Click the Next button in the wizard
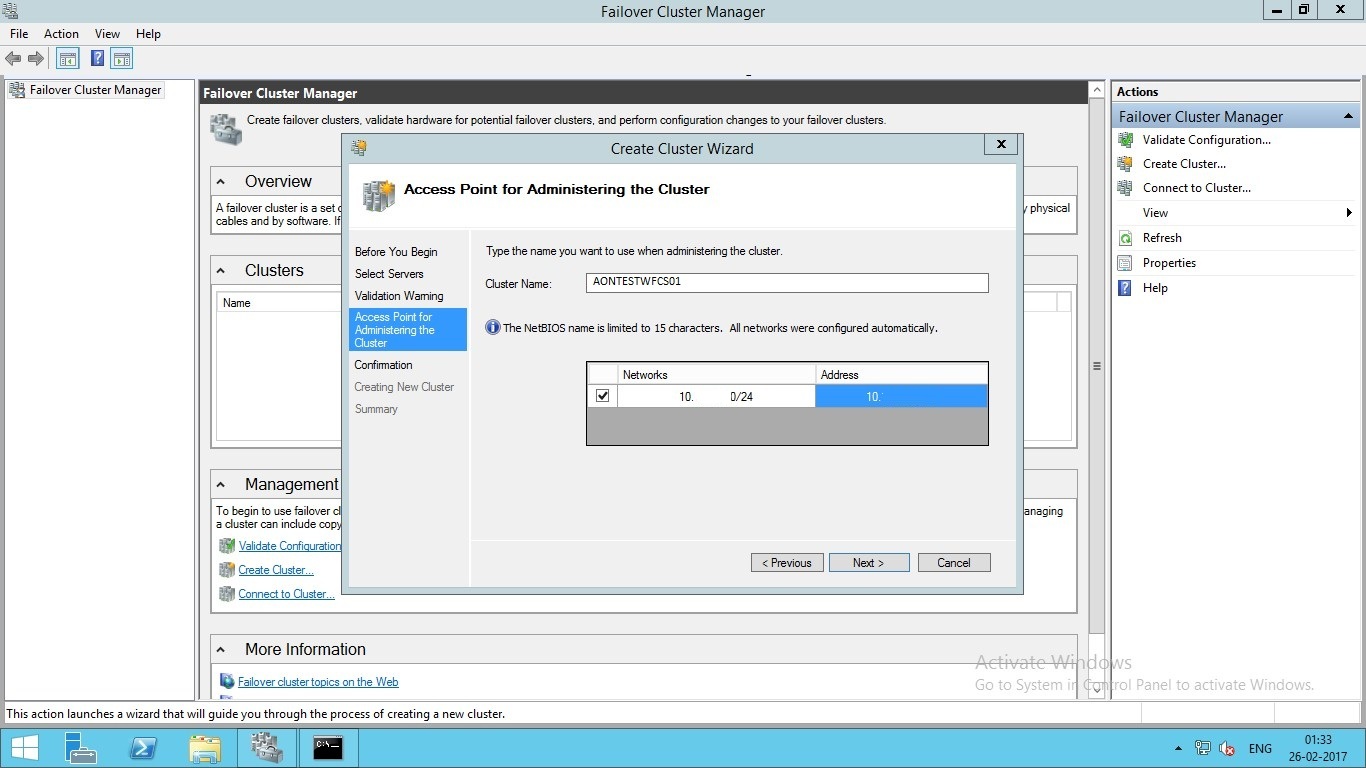Image resolution: width=1366 pixels, height=768 pixels. click(869, 563)
